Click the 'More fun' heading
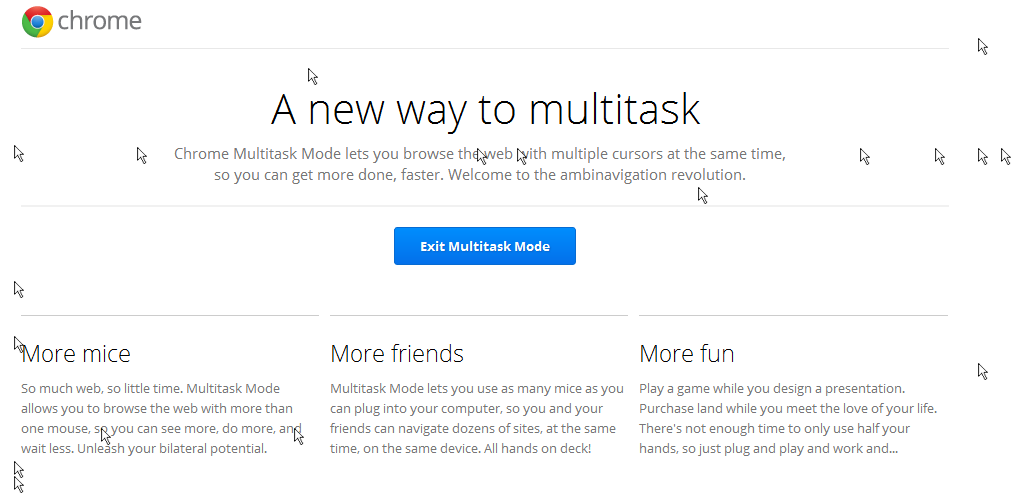The width and height of the screenshot is (1020, 496). 686,353
